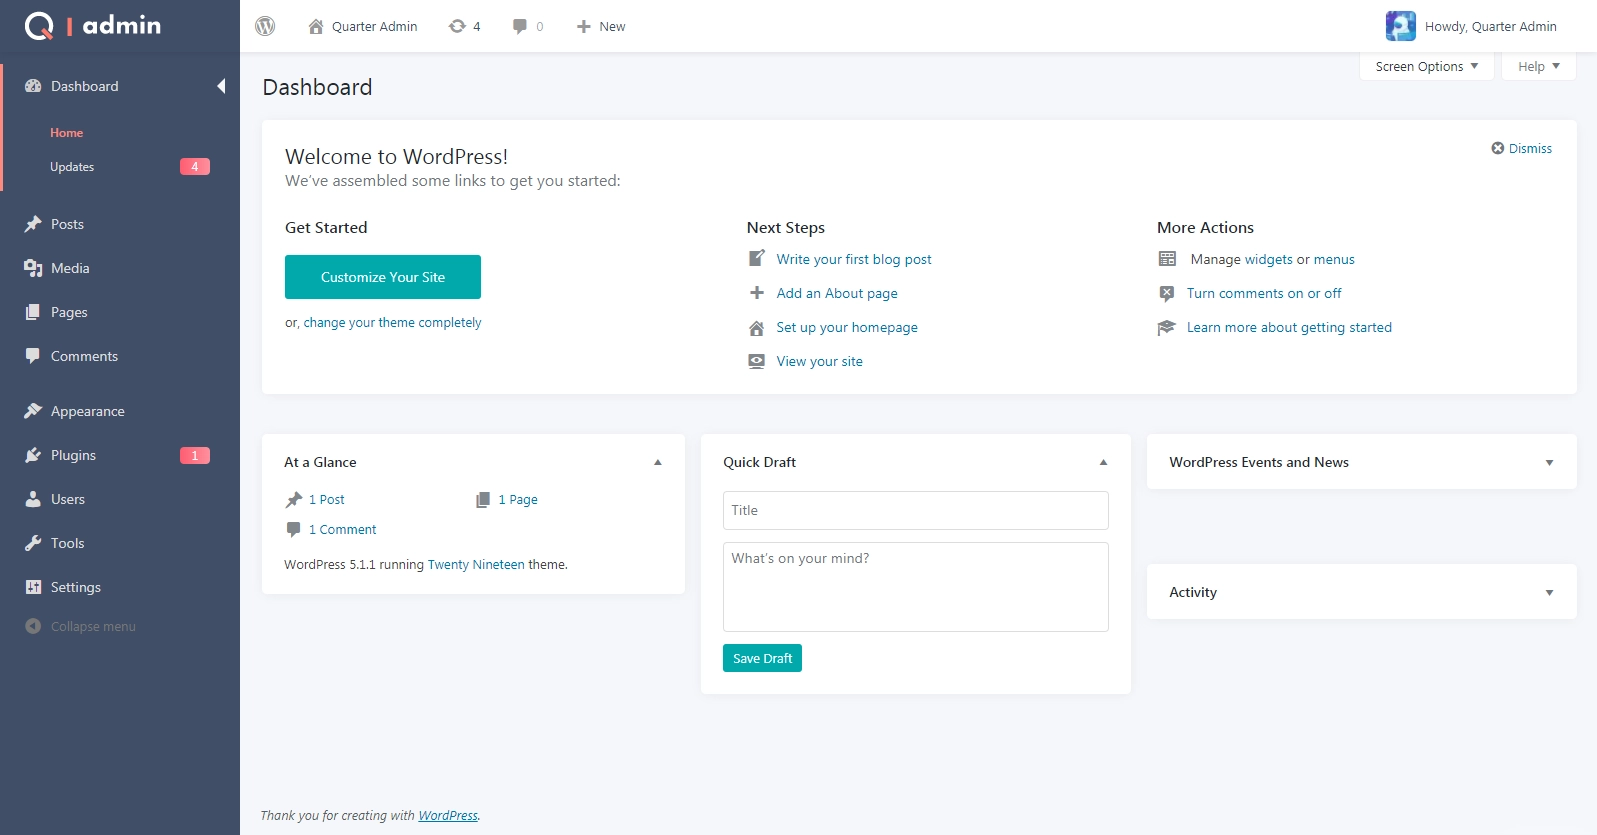Click the Tools wrench icon
The height and width of the screenshot is (835, 1597).
coord(33,543)
